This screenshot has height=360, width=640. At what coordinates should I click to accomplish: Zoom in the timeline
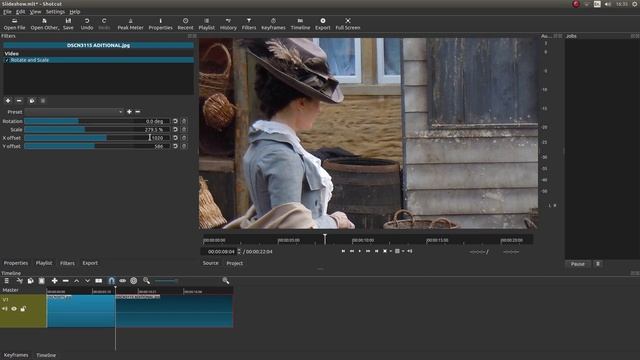pos(226,281)
